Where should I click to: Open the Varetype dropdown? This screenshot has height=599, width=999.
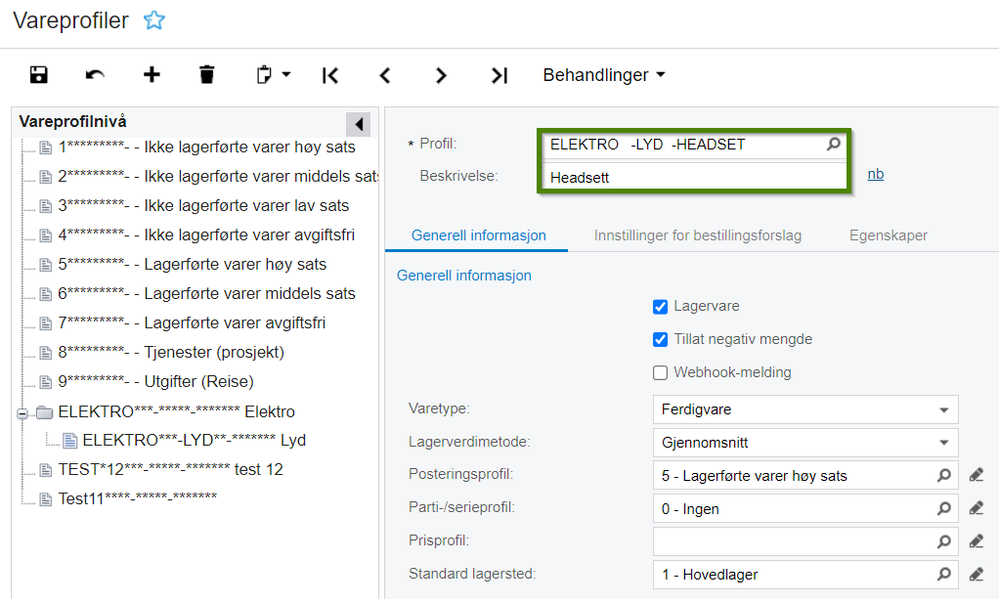point(805,410)
